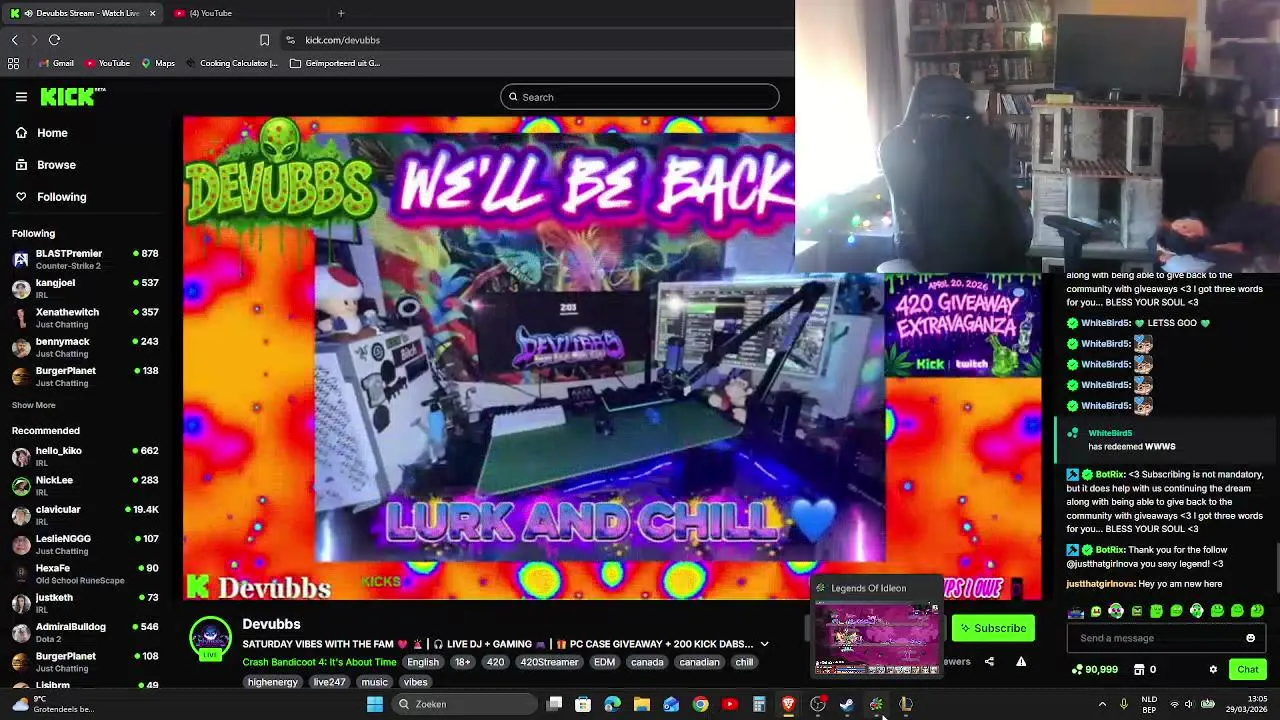This screenshot has height=720, width=1280.
Task: Open Maps bookmark
Action: tap(158, 63)
